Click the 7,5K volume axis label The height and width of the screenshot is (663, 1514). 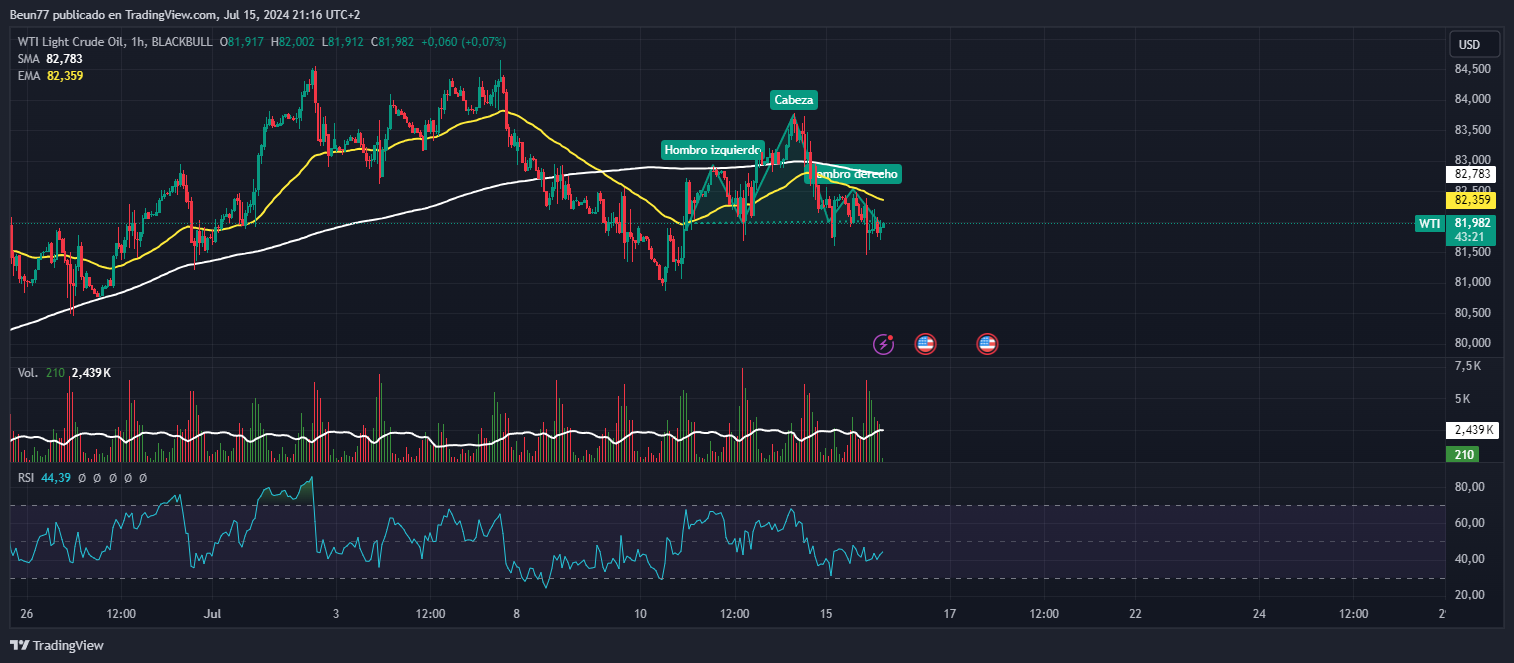click(x=1467, y=366)
